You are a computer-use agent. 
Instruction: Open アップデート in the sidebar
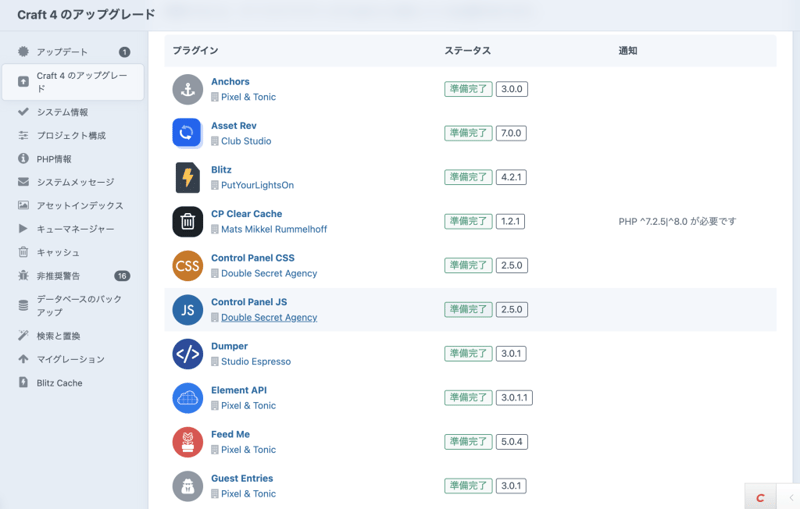[62, 52]
